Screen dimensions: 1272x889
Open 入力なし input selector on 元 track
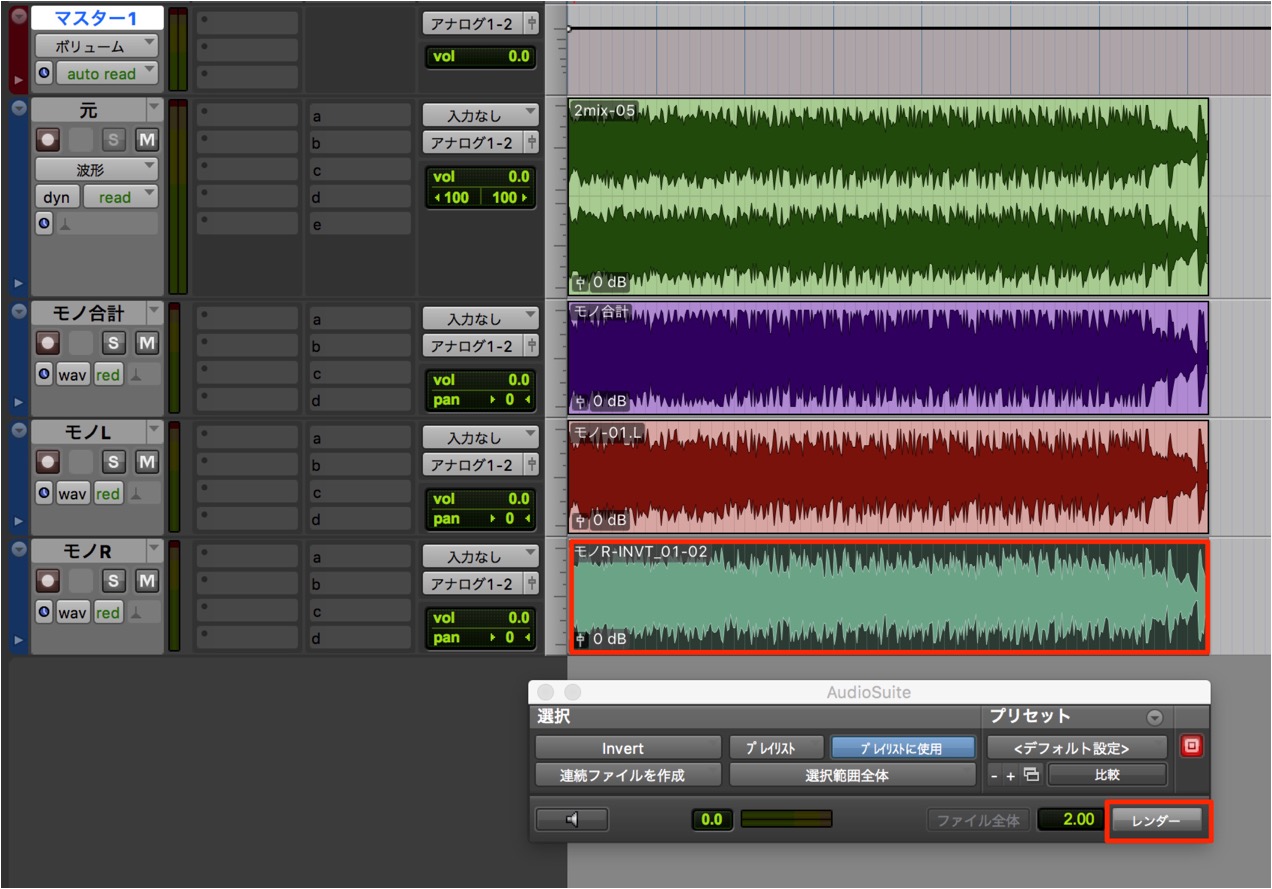480,116
